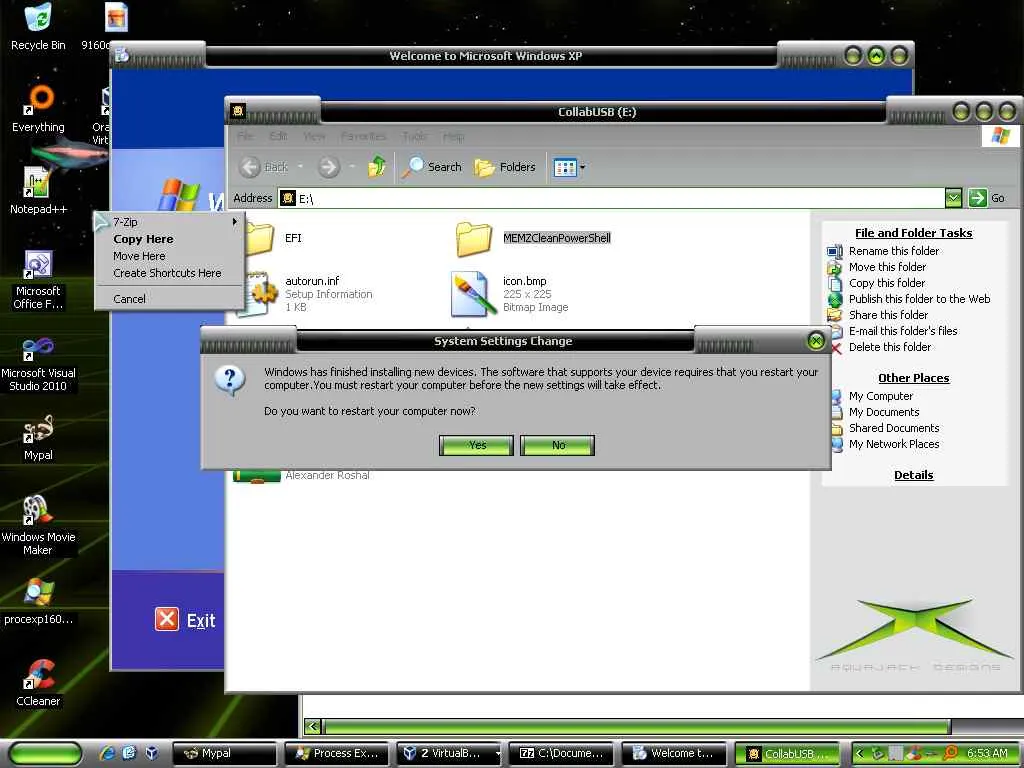The image size is (1024, 768).
Task: Click Copy this folder task
Action: click(x=887, y=283)
